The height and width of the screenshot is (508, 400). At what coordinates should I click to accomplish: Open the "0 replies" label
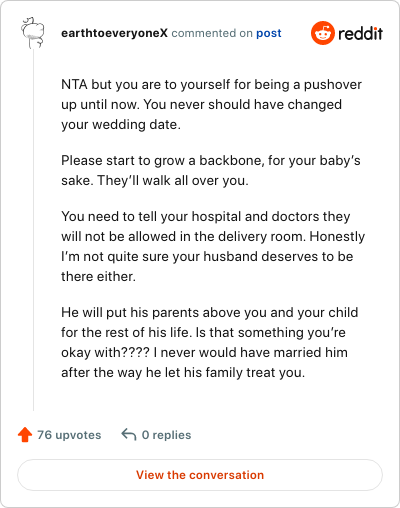click(x=166, y=435)
